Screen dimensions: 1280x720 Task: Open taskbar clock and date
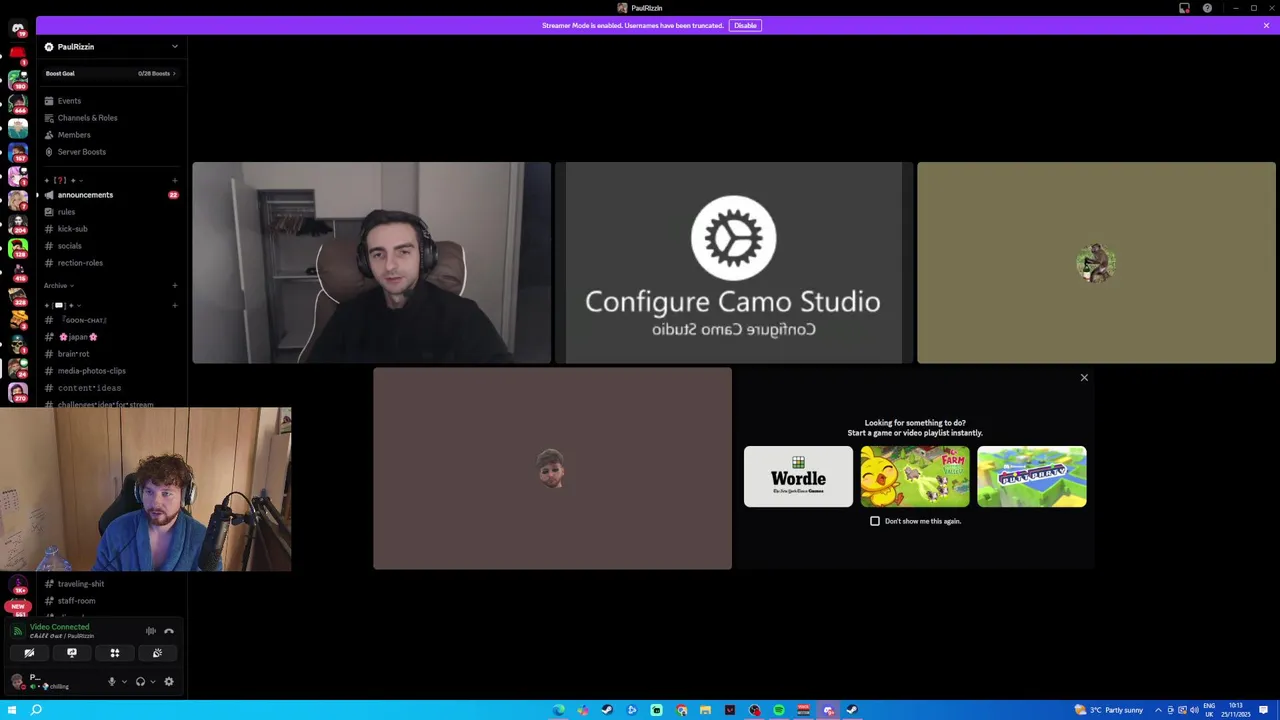(x=1236, y=710)
